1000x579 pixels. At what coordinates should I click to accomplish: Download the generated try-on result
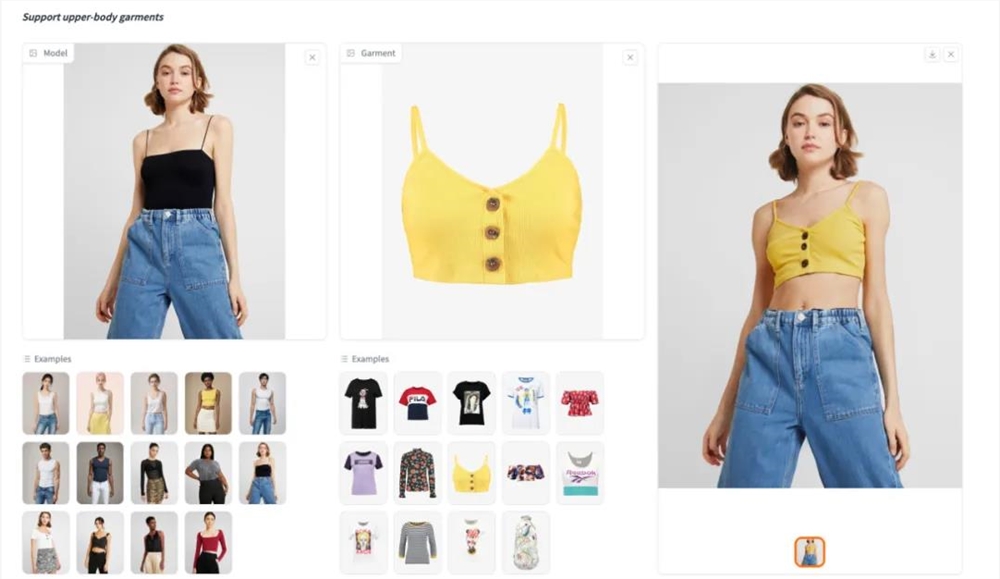(x=932, y=54)
